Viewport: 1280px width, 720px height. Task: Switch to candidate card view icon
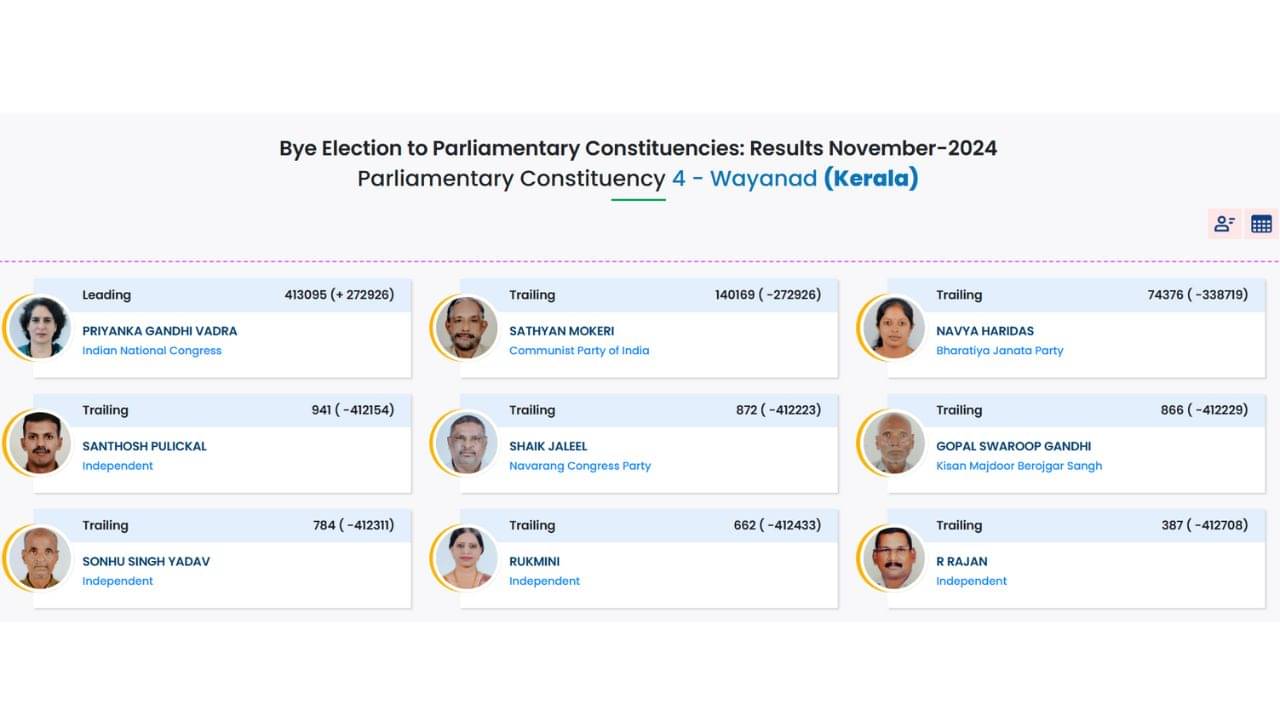point(1224,224)
